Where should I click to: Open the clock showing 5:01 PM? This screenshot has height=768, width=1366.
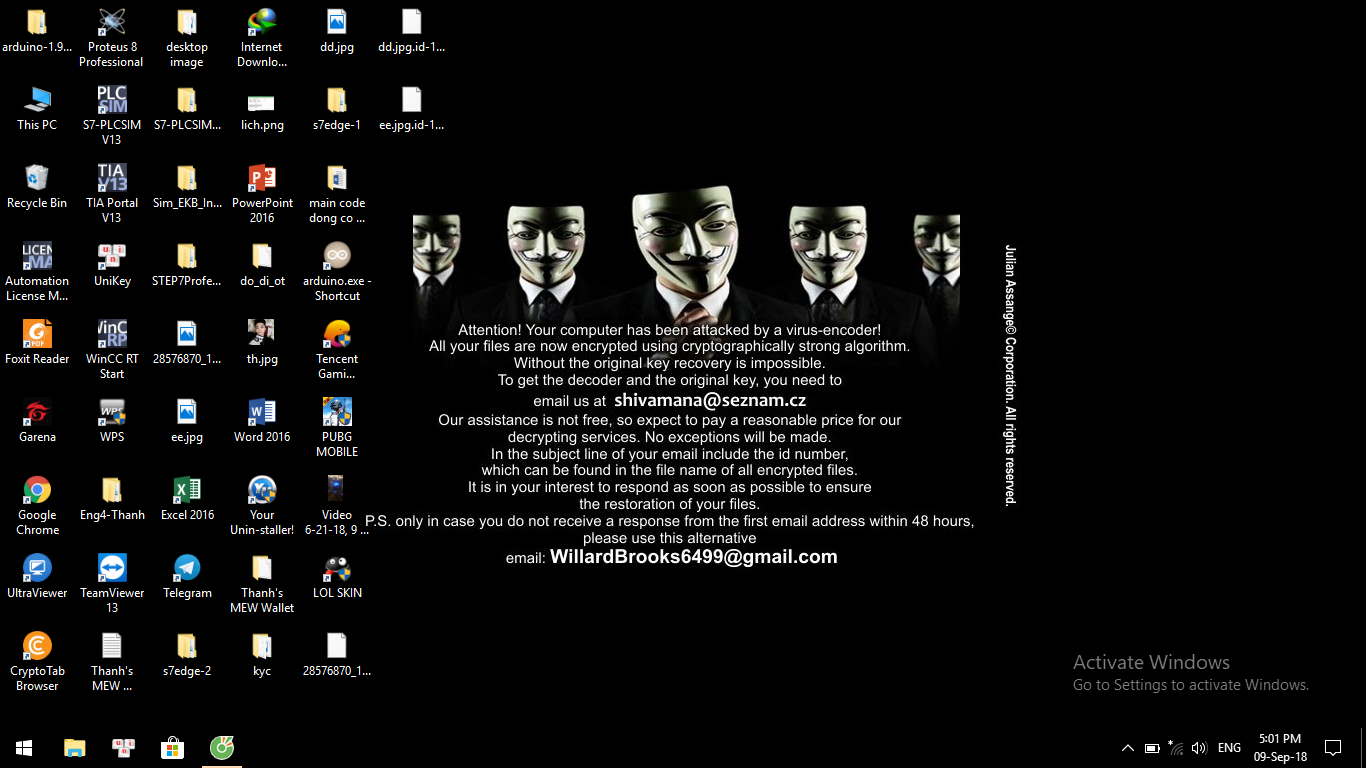[1280, 748]
